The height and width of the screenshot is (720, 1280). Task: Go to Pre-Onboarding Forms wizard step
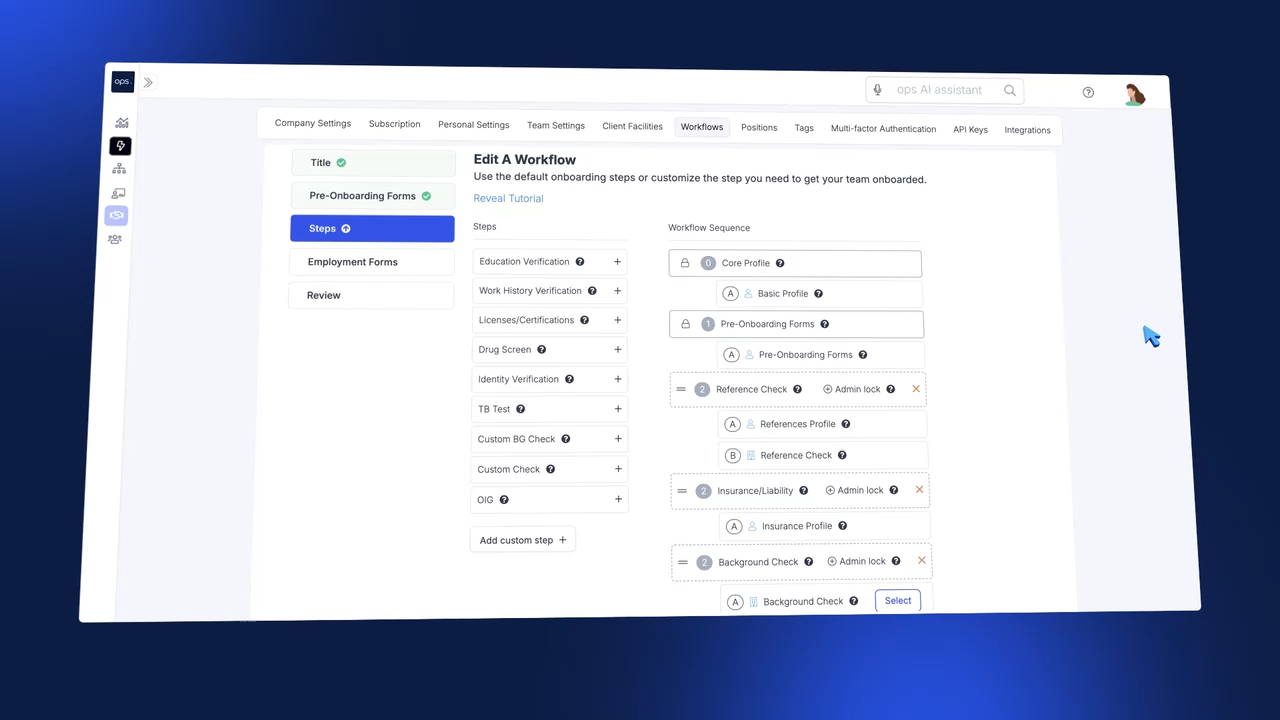click(x=373, y=196)
